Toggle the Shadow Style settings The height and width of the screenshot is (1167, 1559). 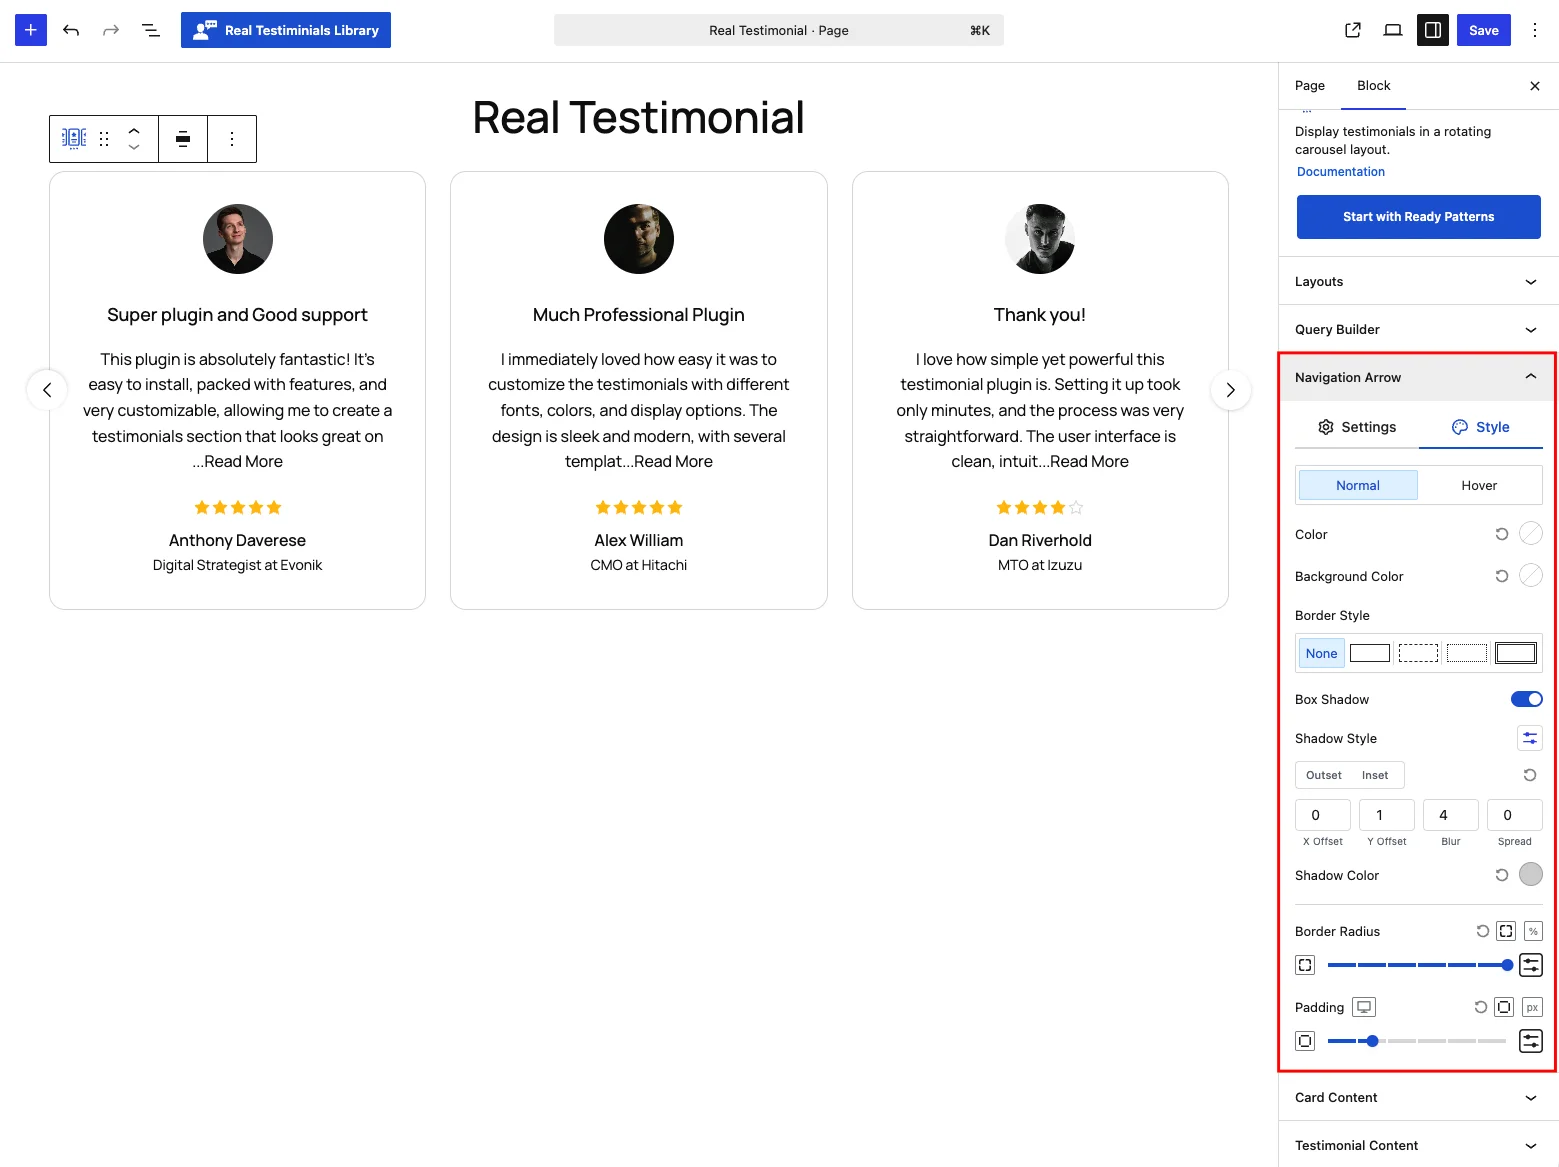tap(1530, 738)
